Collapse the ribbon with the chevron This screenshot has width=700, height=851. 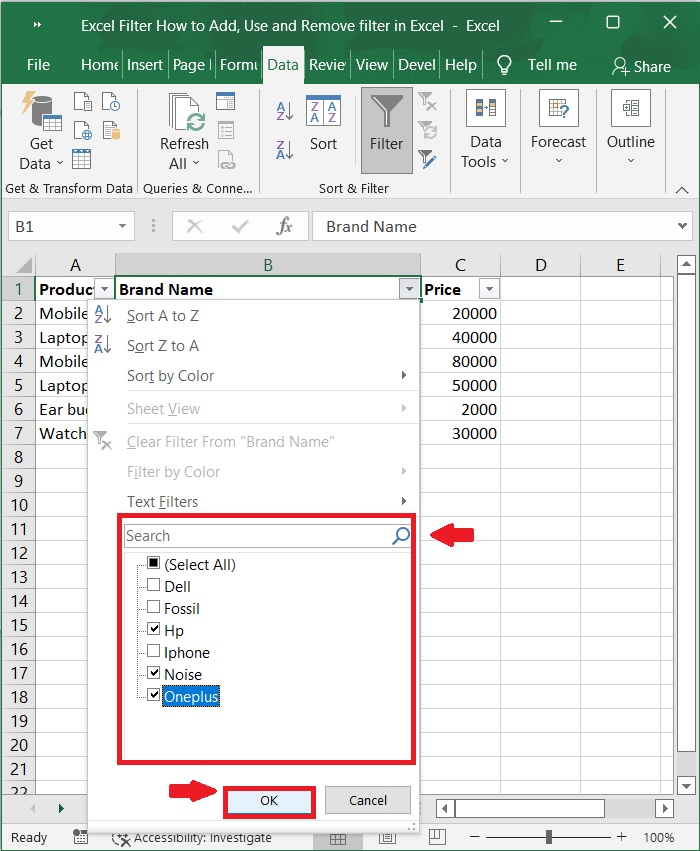tap(682, 190)
